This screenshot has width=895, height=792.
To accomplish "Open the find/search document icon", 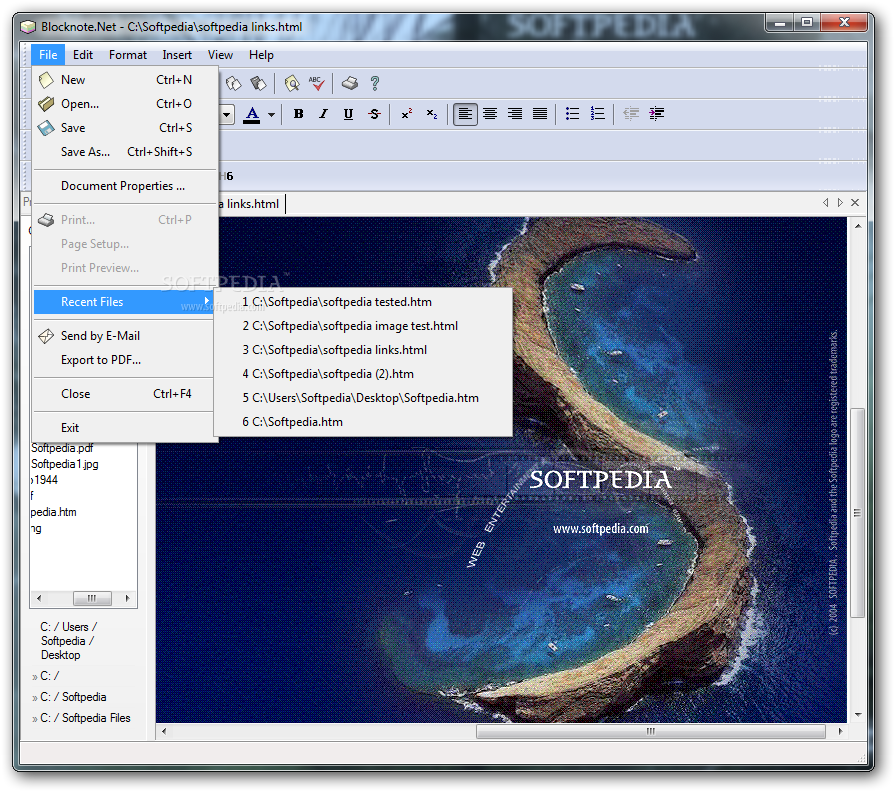I will (x=292, y=84).
